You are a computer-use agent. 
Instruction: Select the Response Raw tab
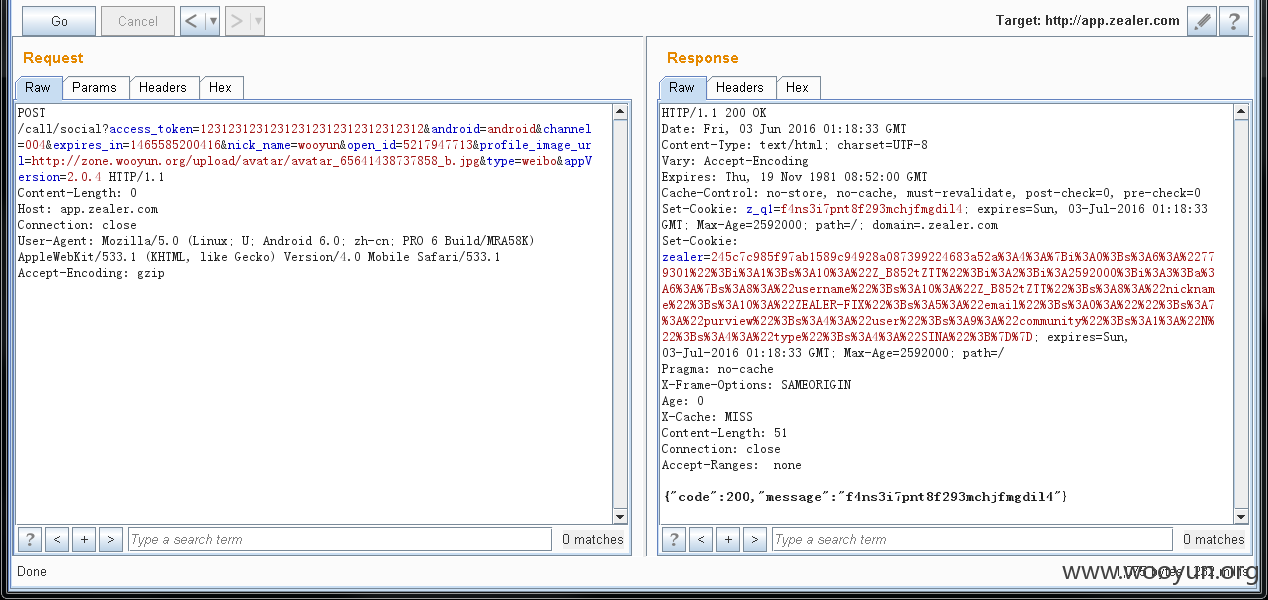pos(682,88)
